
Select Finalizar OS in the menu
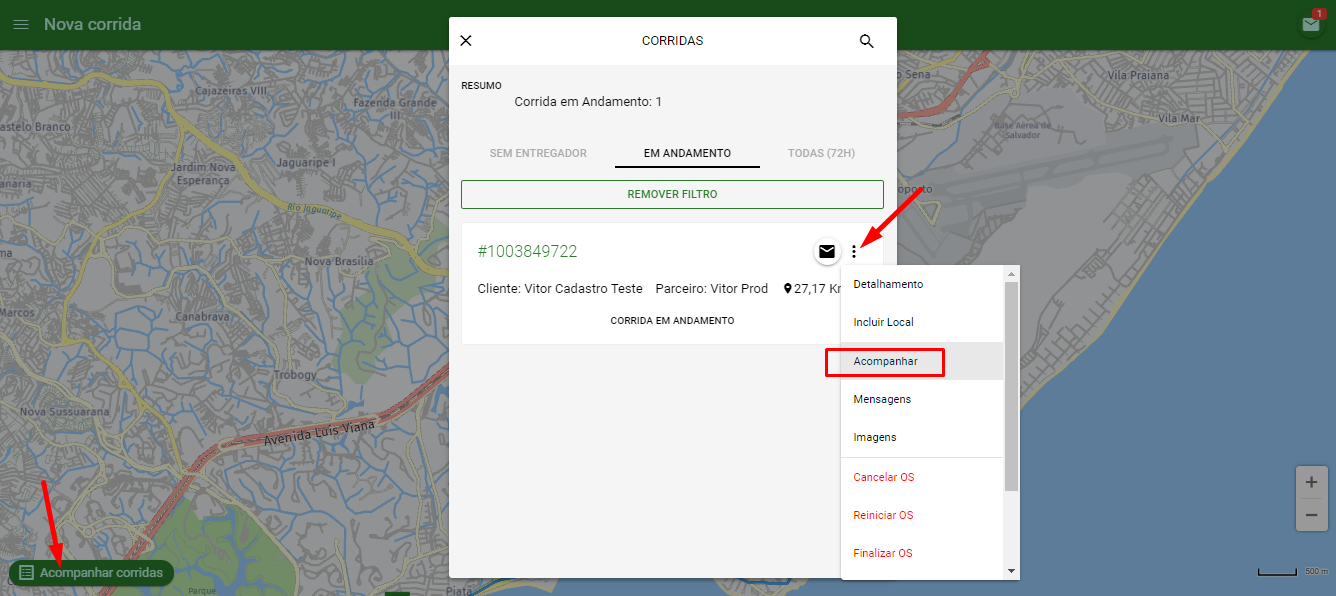(922, 553)
